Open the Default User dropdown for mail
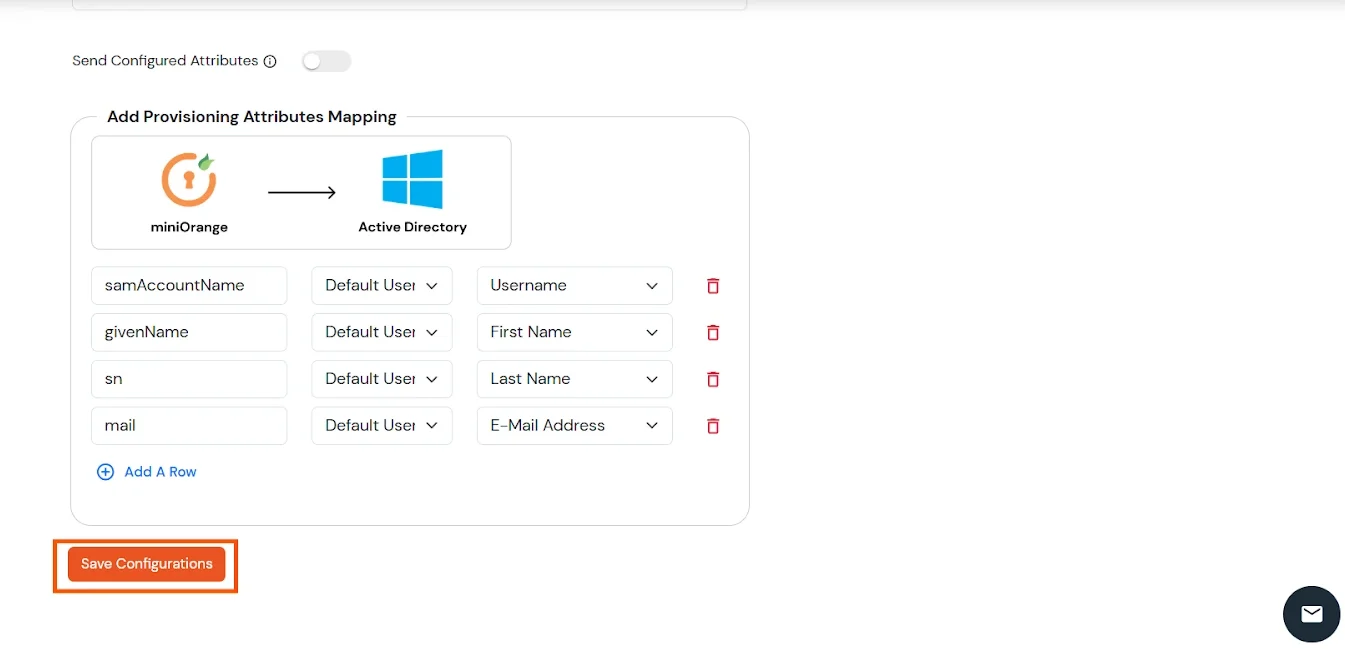The width and height of the screenshot is (1345, 649). pos(382,425)
